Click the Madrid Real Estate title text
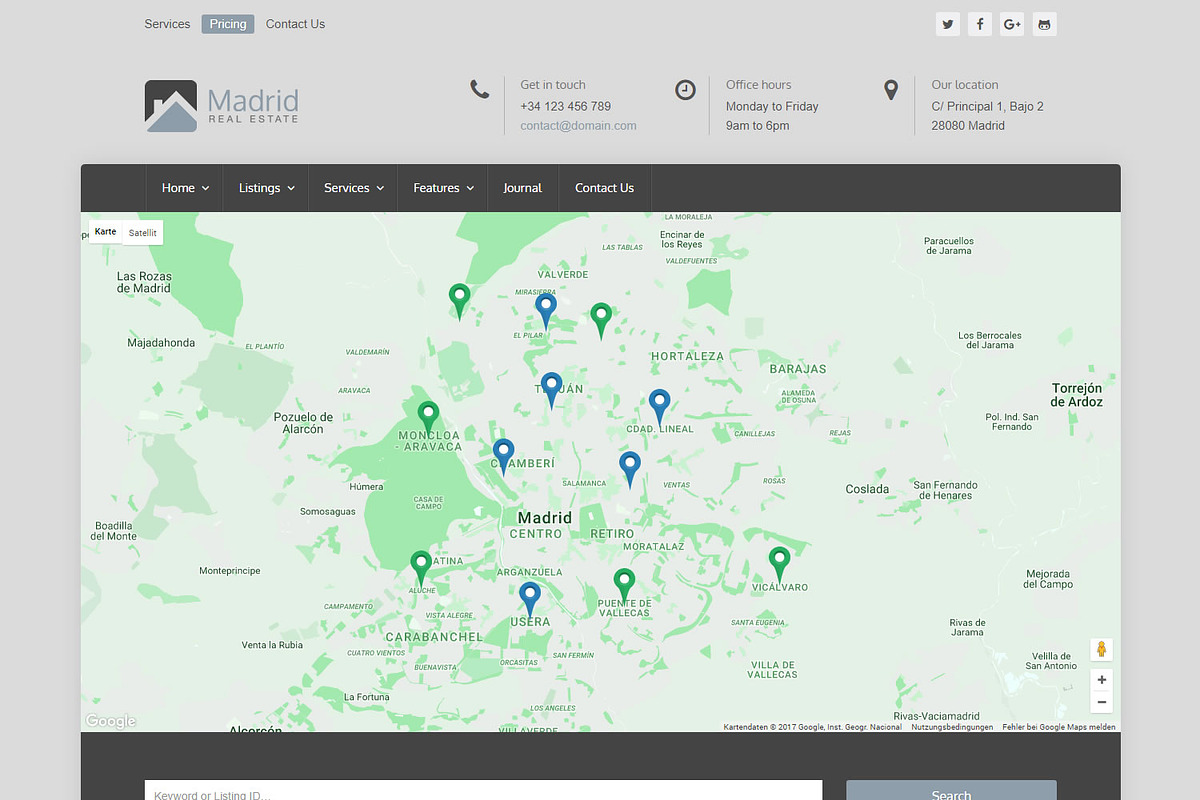This screenshot has height=800, width=1200. click(253, 106)
